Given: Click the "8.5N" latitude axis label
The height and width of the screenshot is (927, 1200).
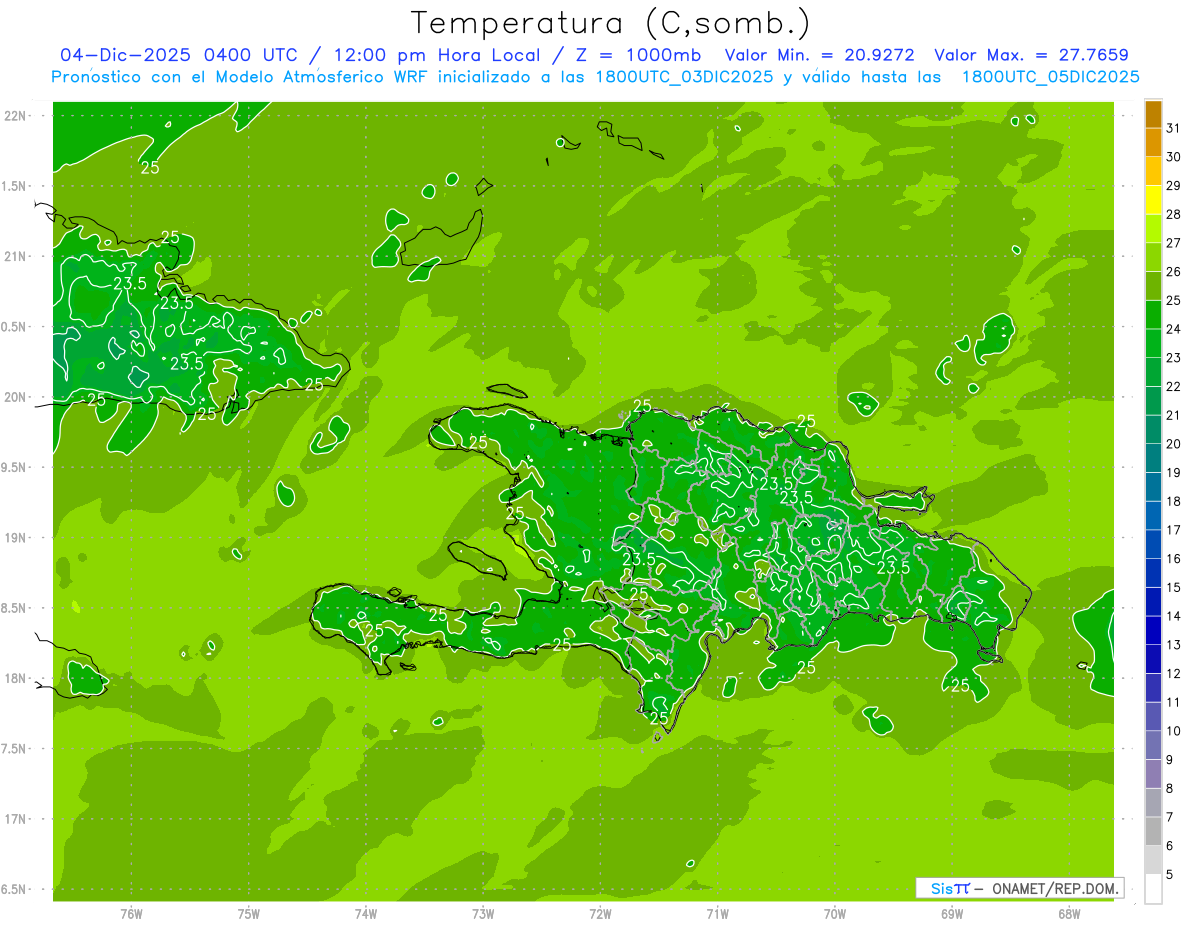Looking at the screenshot, I should tap(16, 608).
